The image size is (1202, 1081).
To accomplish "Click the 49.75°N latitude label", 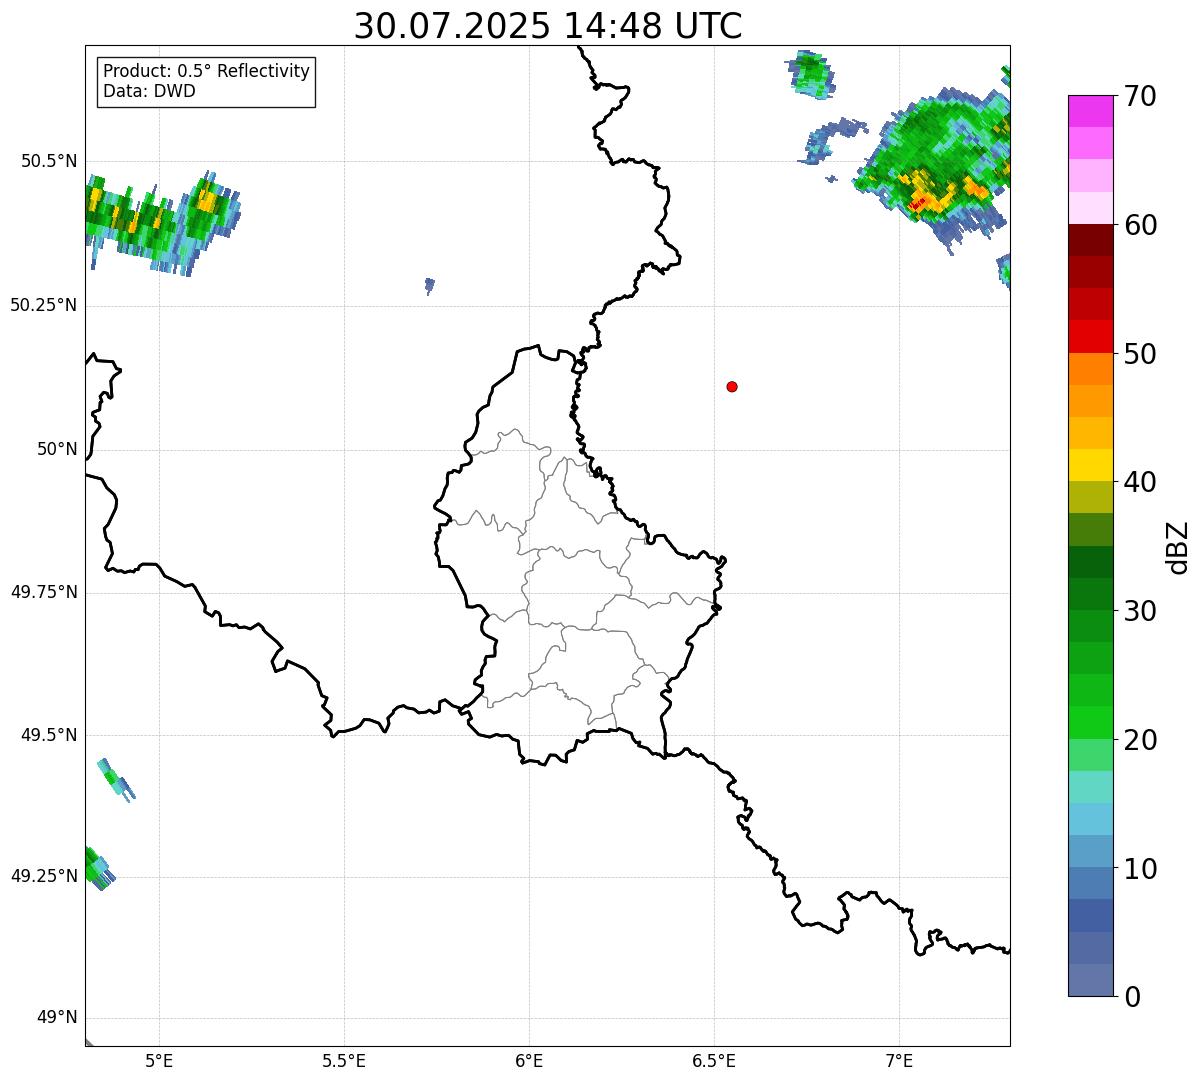I will click(44, 592).
